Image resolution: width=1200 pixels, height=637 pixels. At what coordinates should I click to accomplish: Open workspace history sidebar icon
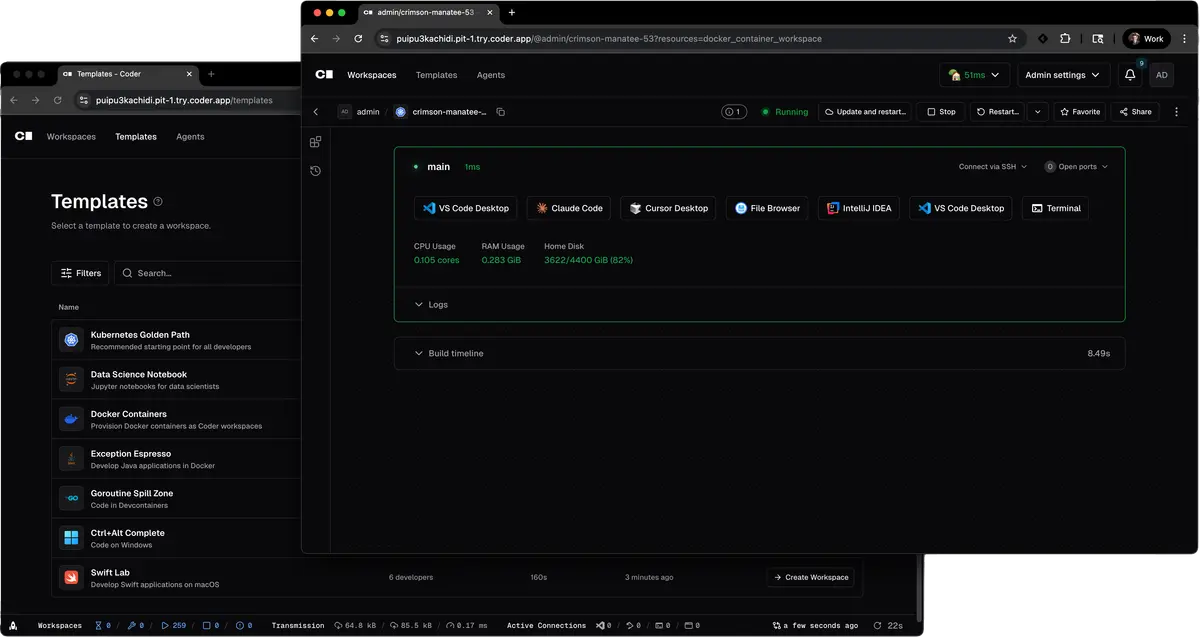315,171
